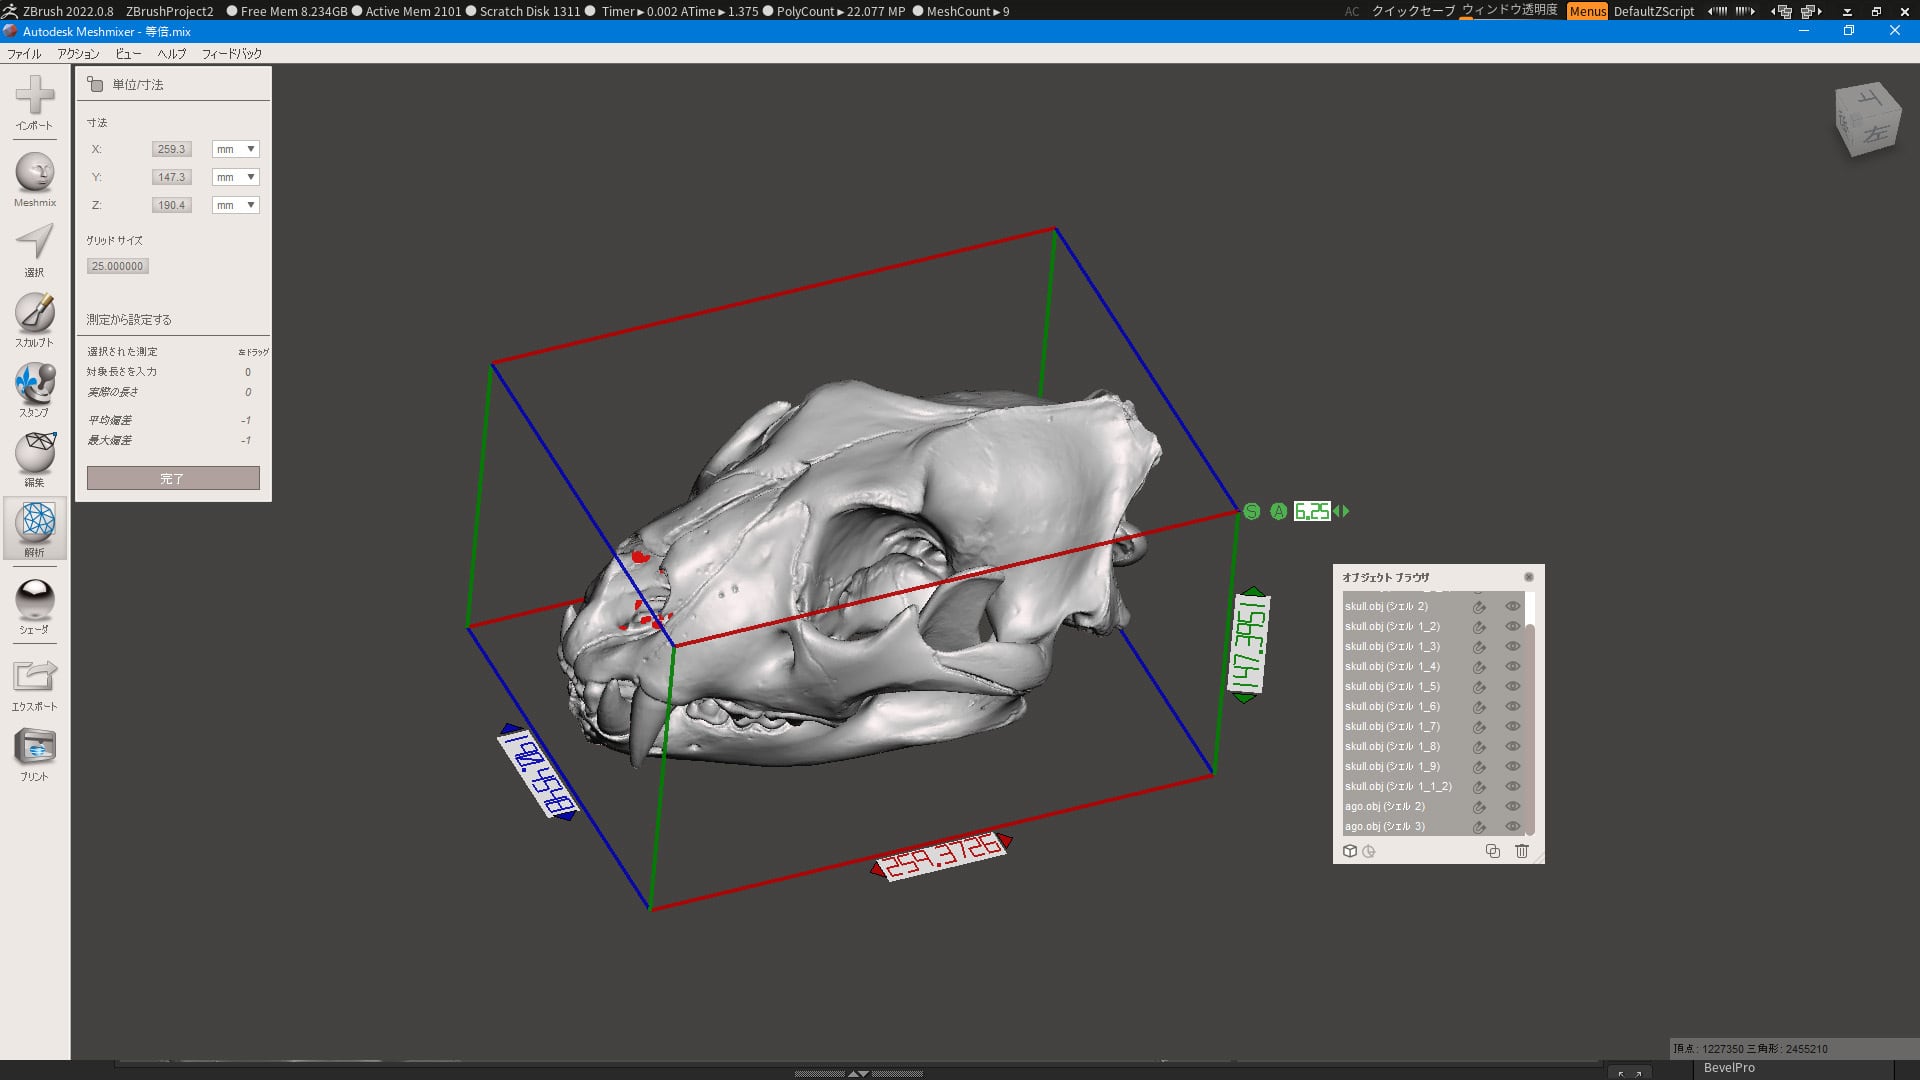Open the アクション (Actions) menu
This screenshot has height=1080, width=1920.
[78, 54]
